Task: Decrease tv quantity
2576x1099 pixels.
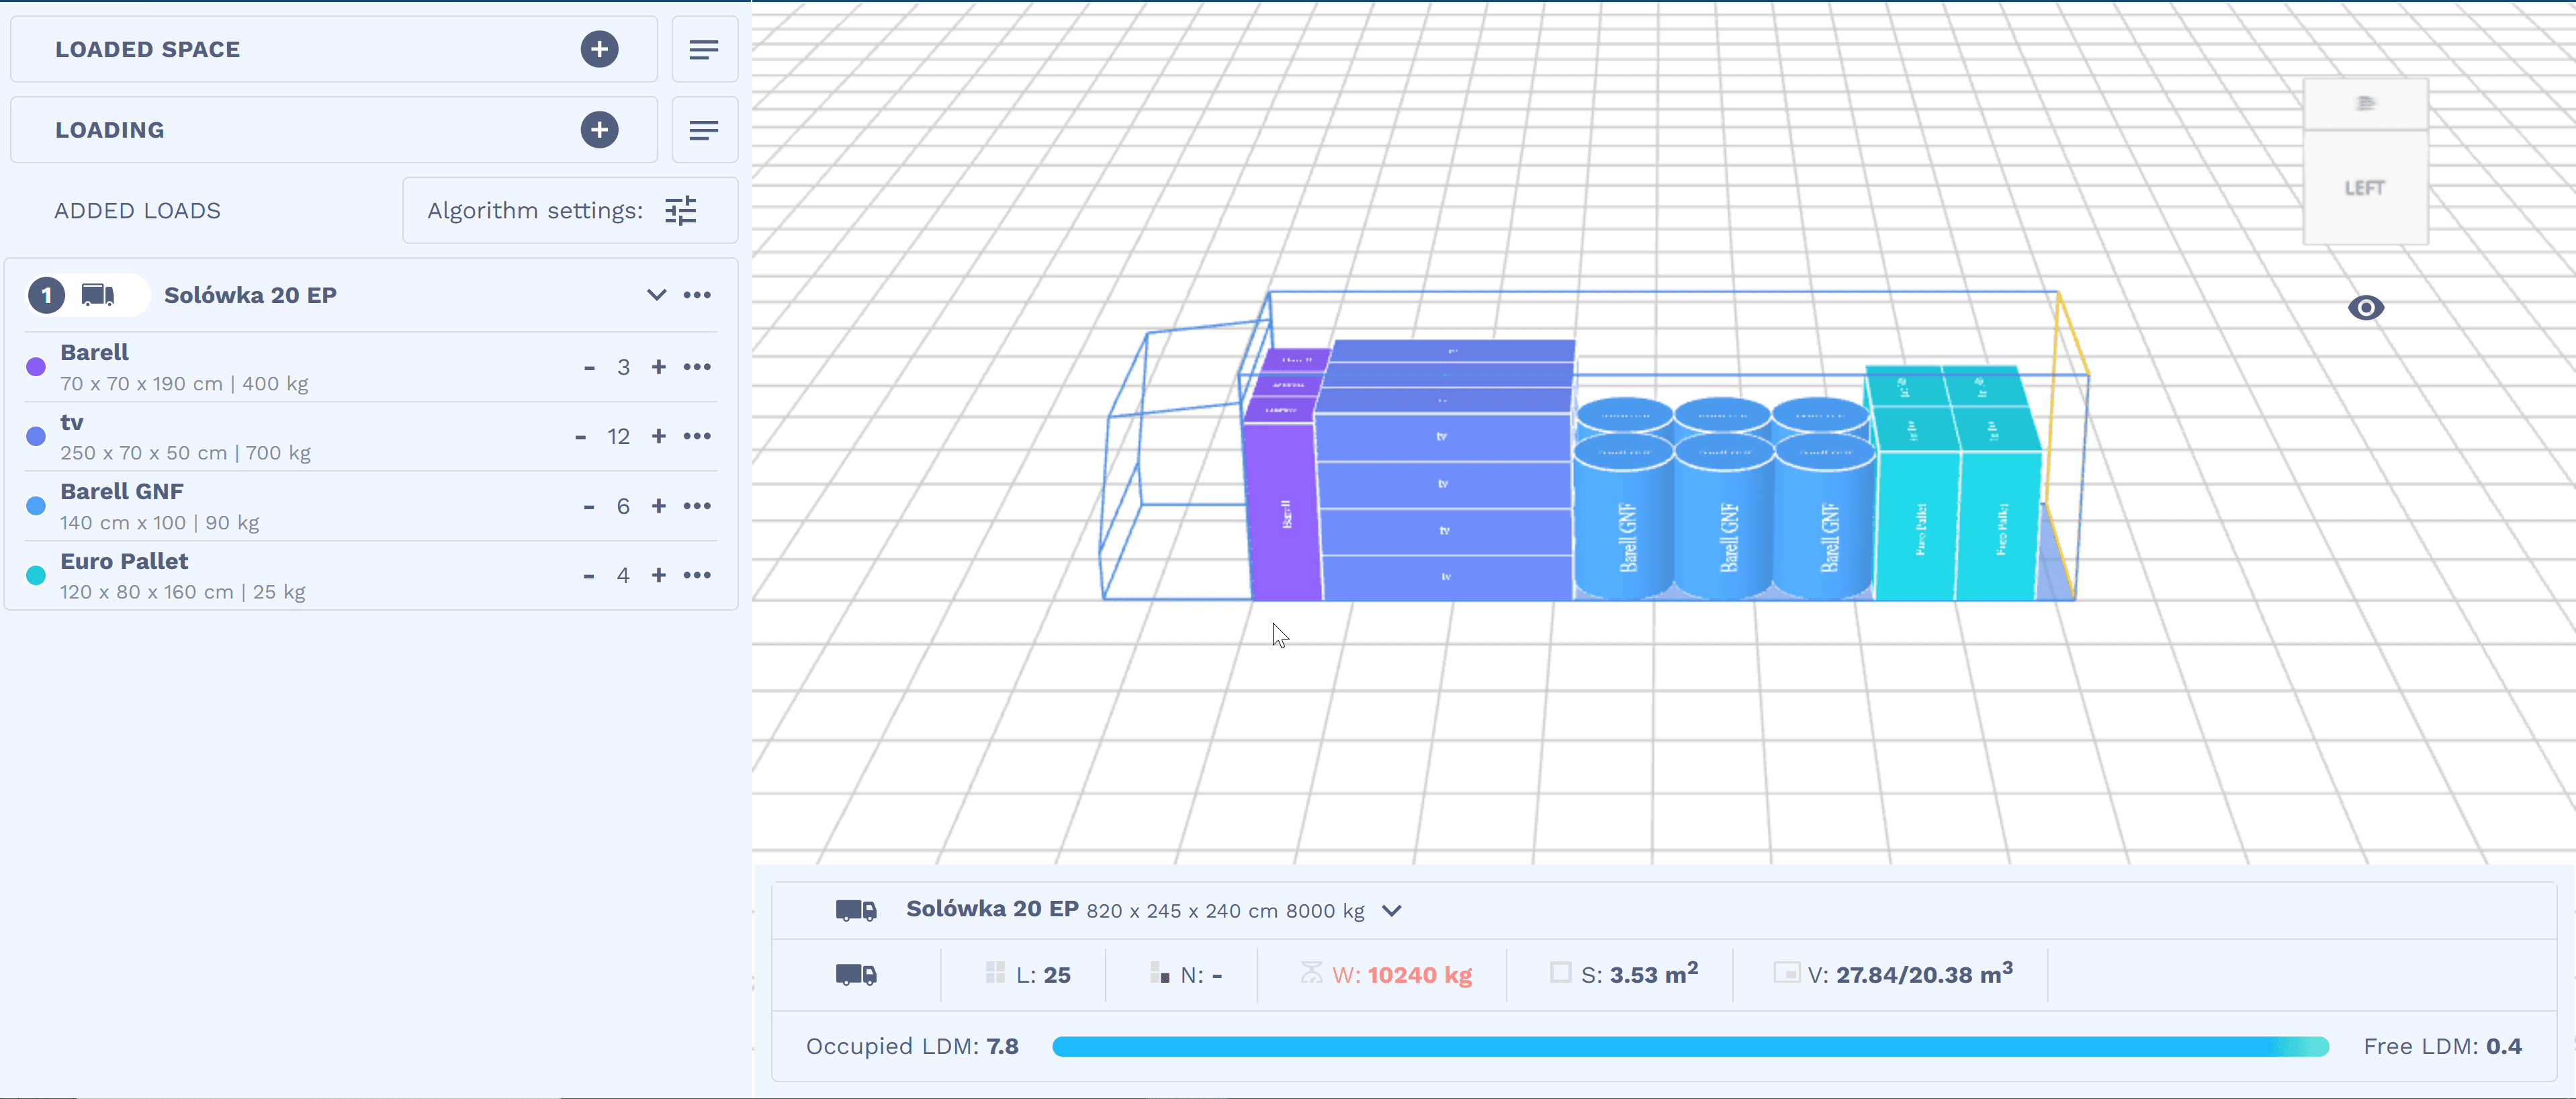Action: pos(580,436)
